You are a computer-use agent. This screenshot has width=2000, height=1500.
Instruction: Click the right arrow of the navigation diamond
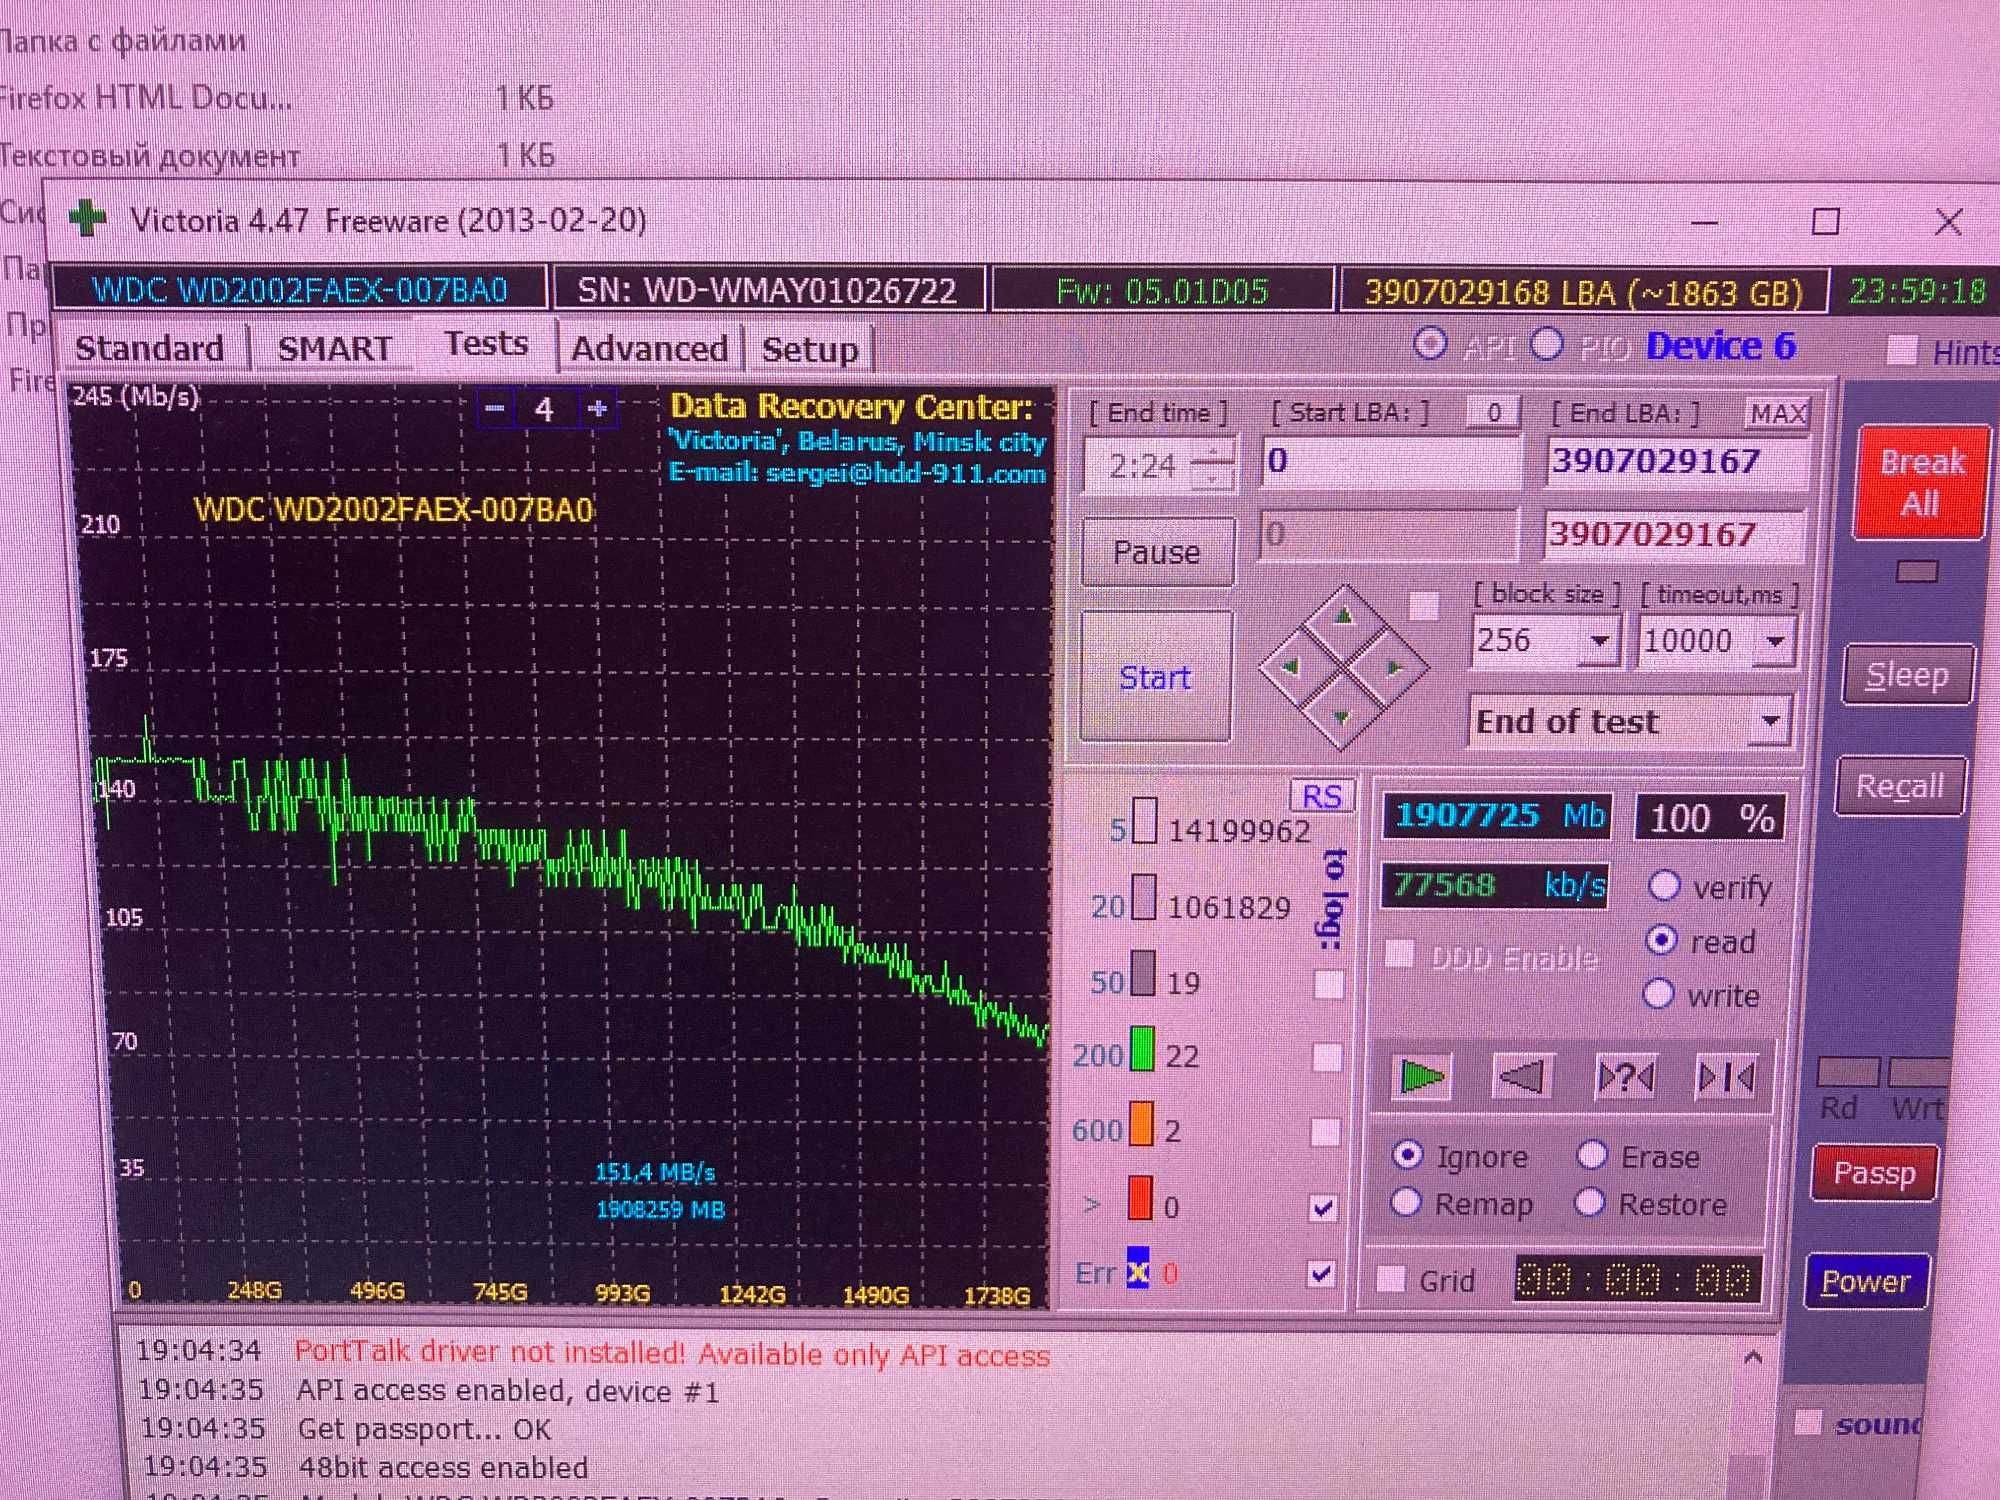(x=1395, y=667)
